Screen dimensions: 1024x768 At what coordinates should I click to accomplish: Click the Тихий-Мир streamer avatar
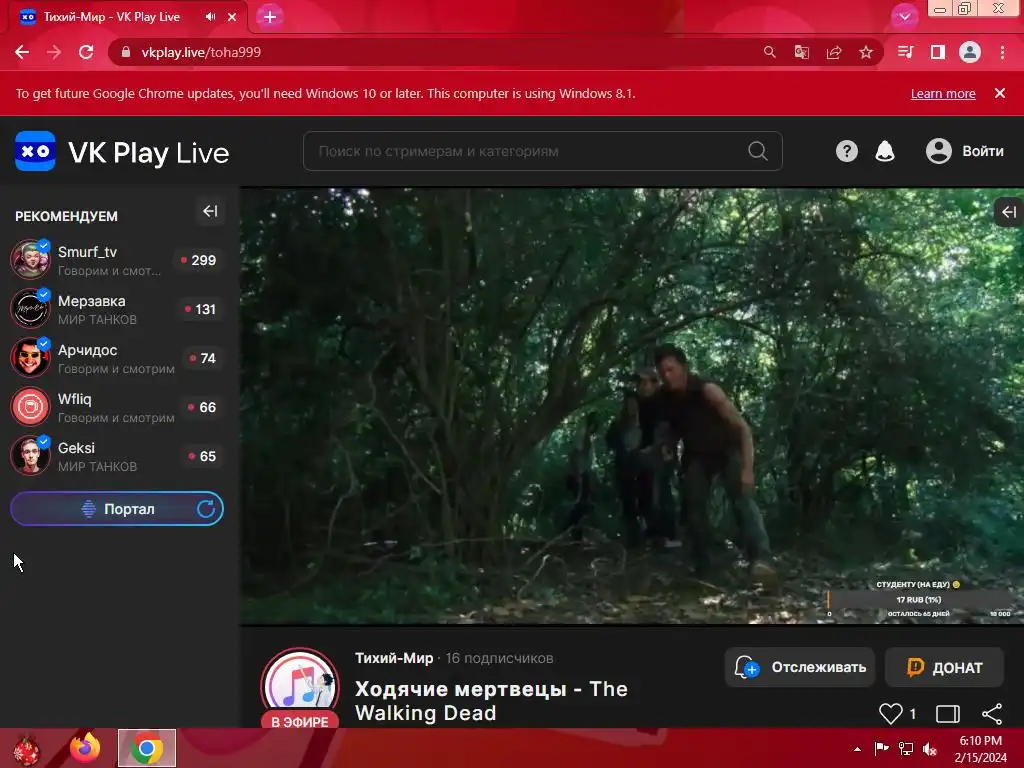point(300,686)
